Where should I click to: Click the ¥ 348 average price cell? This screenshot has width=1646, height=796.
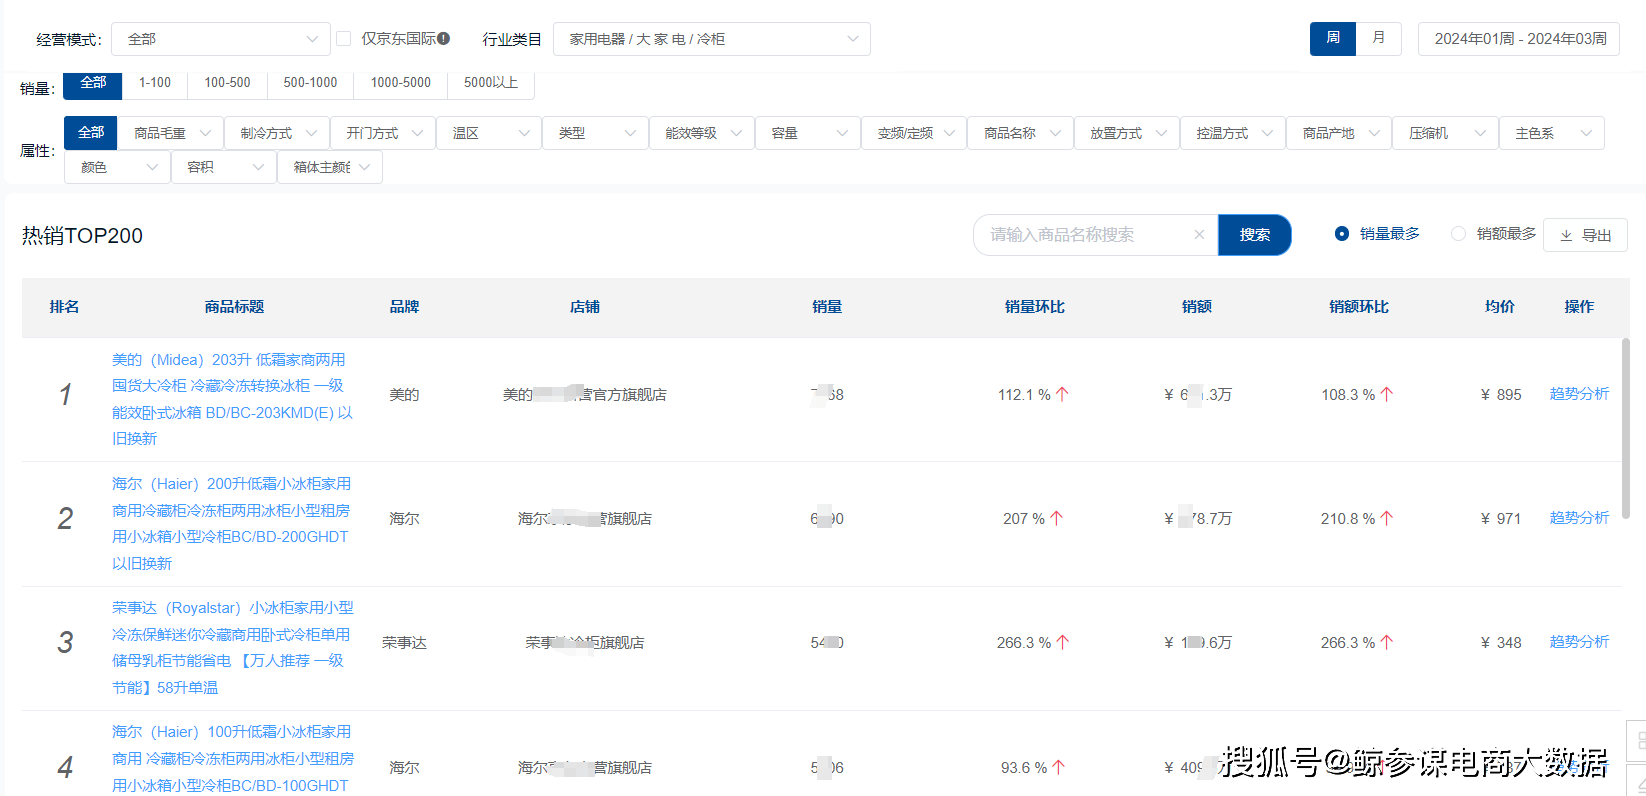click(1500, 643)
